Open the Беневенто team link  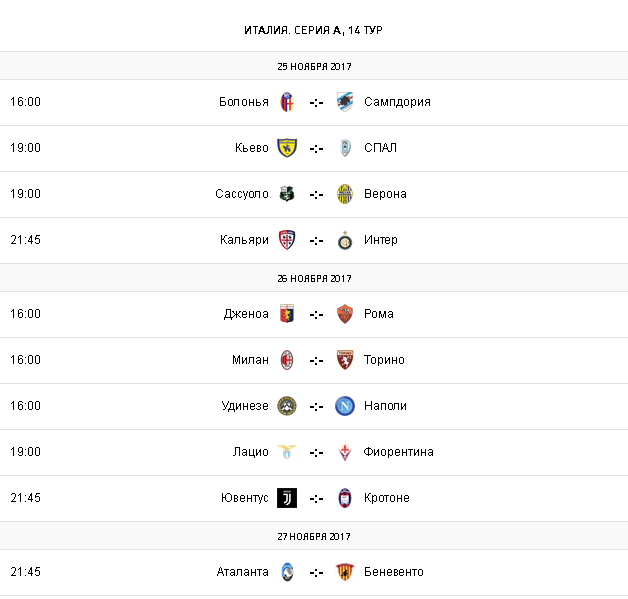pyautogui.click(x=394, y=572)
